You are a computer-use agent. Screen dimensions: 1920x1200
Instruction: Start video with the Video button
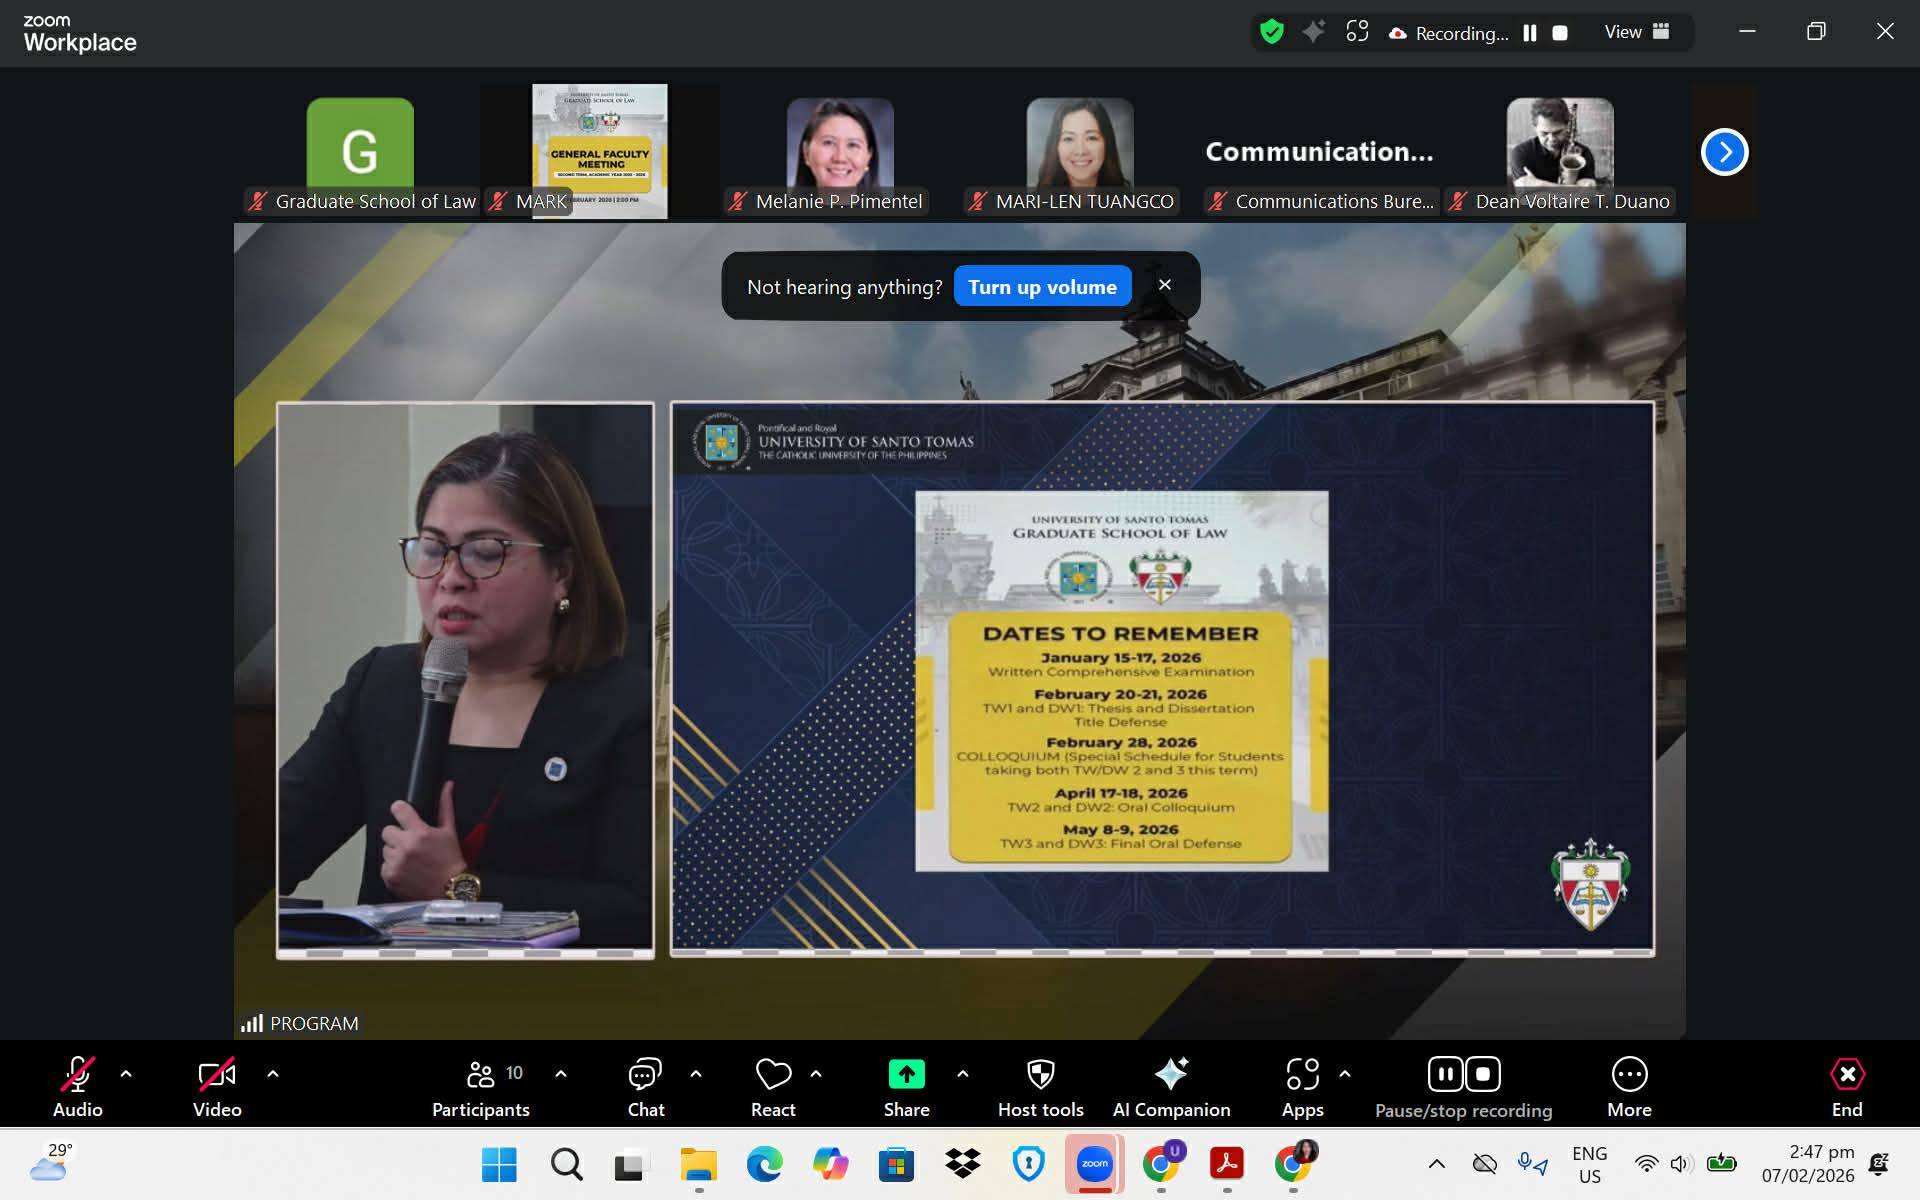coord(217,1086)
